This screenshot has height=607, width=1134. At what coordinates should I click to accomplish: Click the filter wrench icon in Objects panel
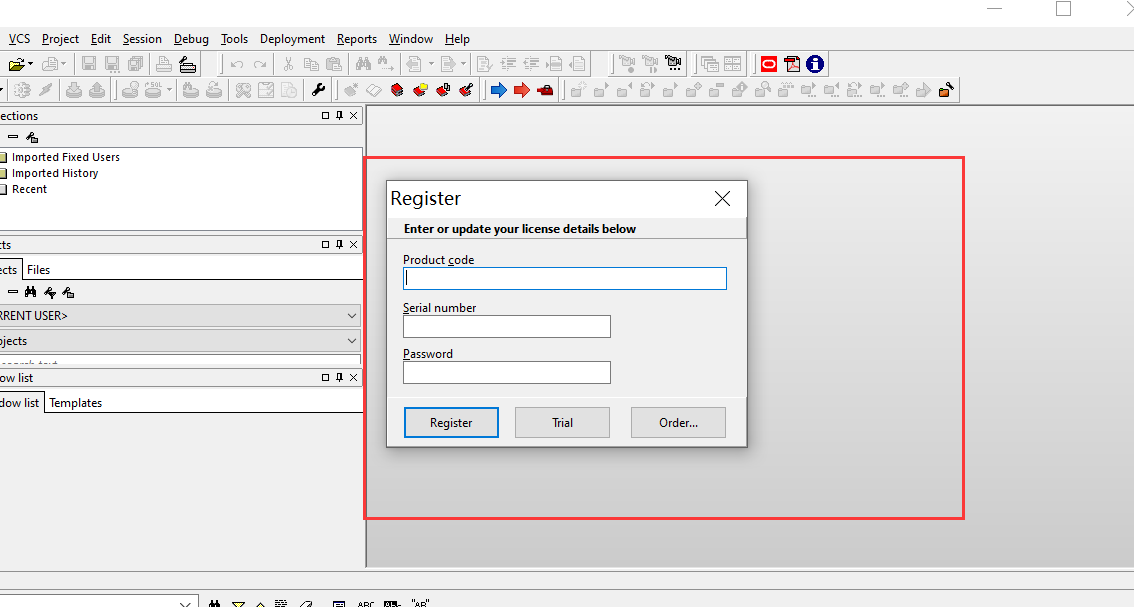coord(50,292)
